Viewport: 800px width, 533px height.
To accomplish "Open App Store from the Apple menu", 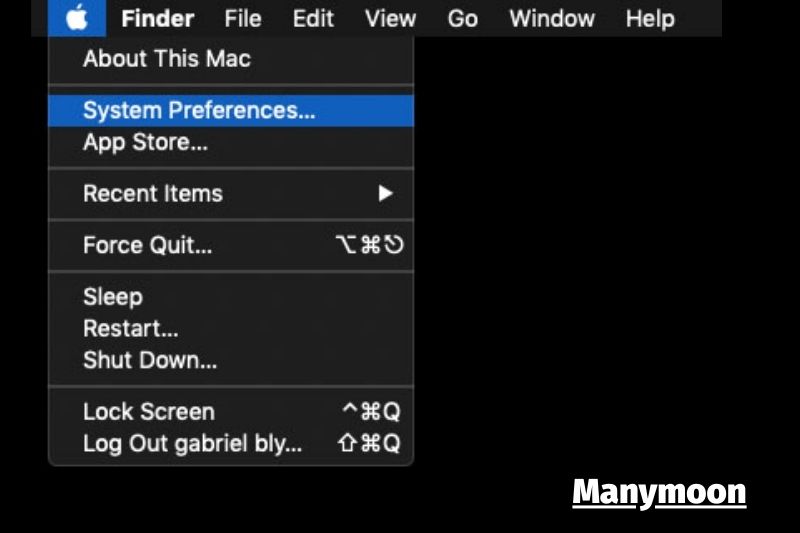I will coord(231,142).
